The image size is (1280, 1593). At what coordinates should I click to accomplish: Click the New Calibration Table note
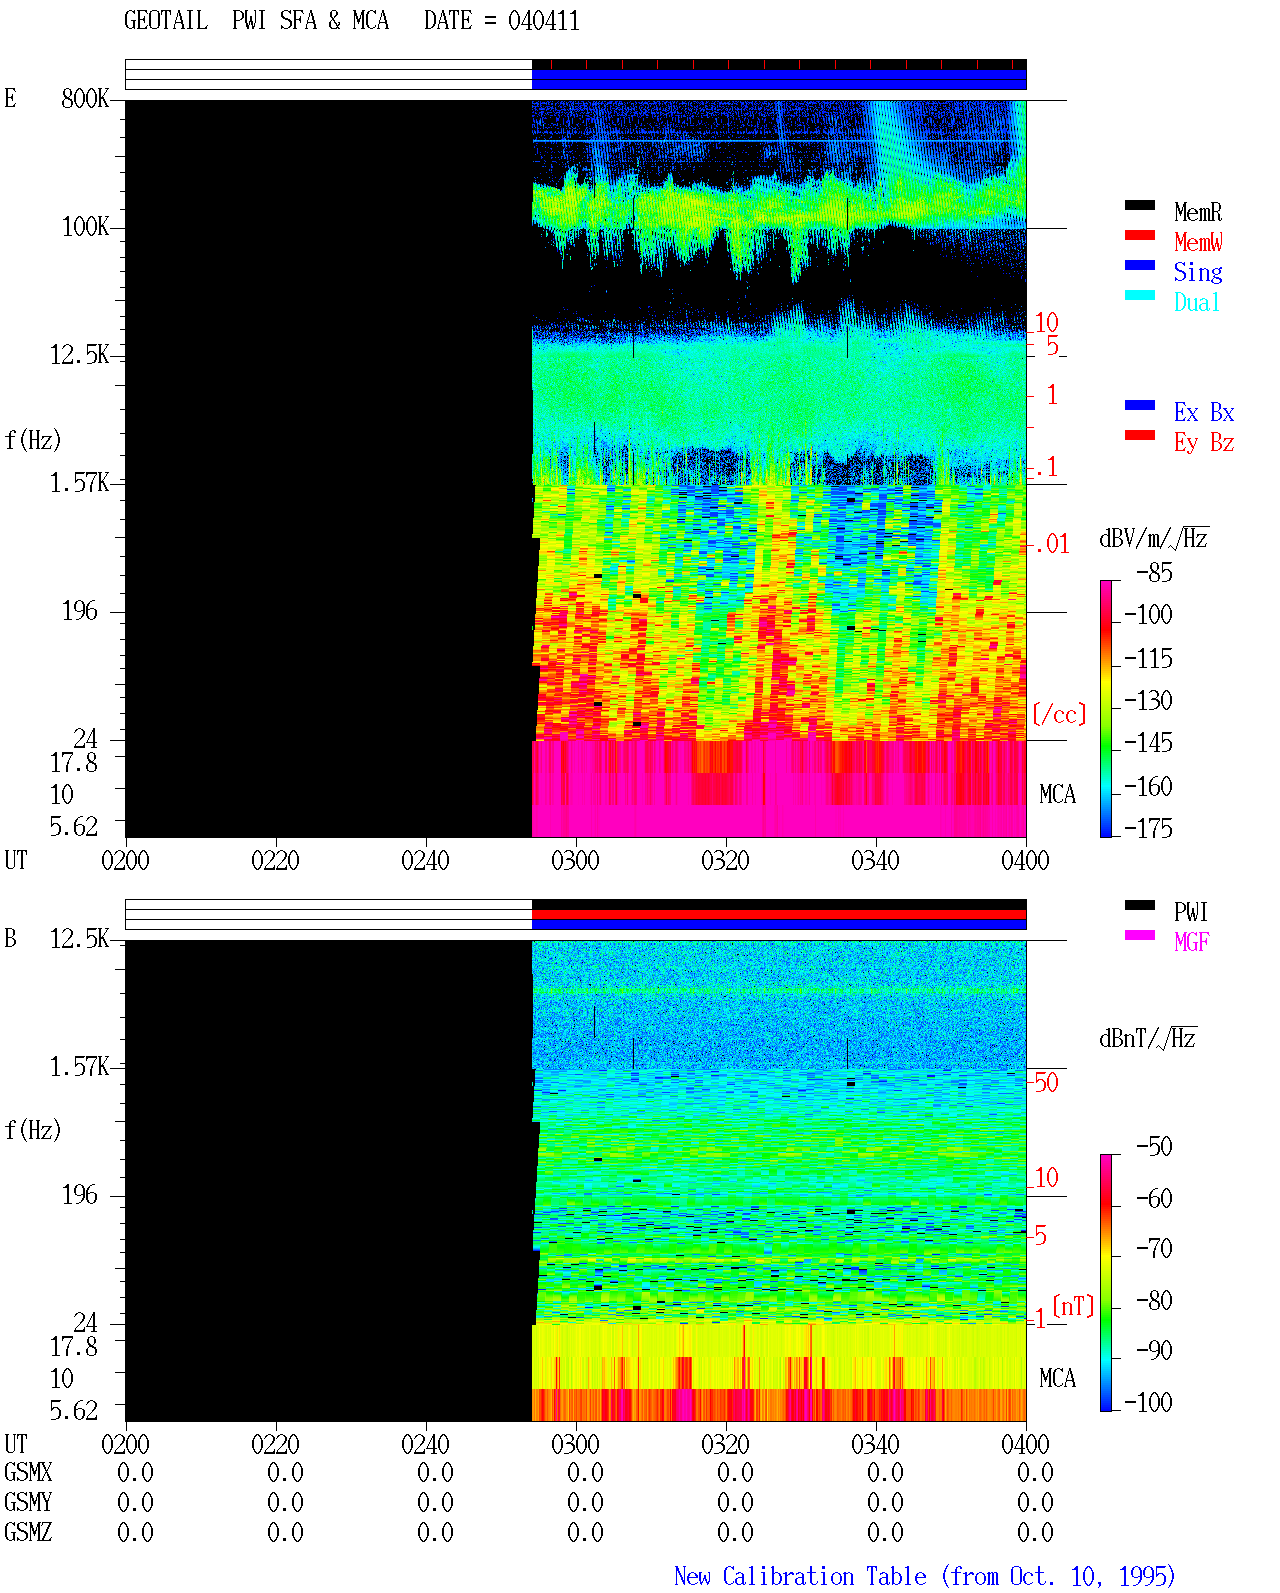(925, 1576)
